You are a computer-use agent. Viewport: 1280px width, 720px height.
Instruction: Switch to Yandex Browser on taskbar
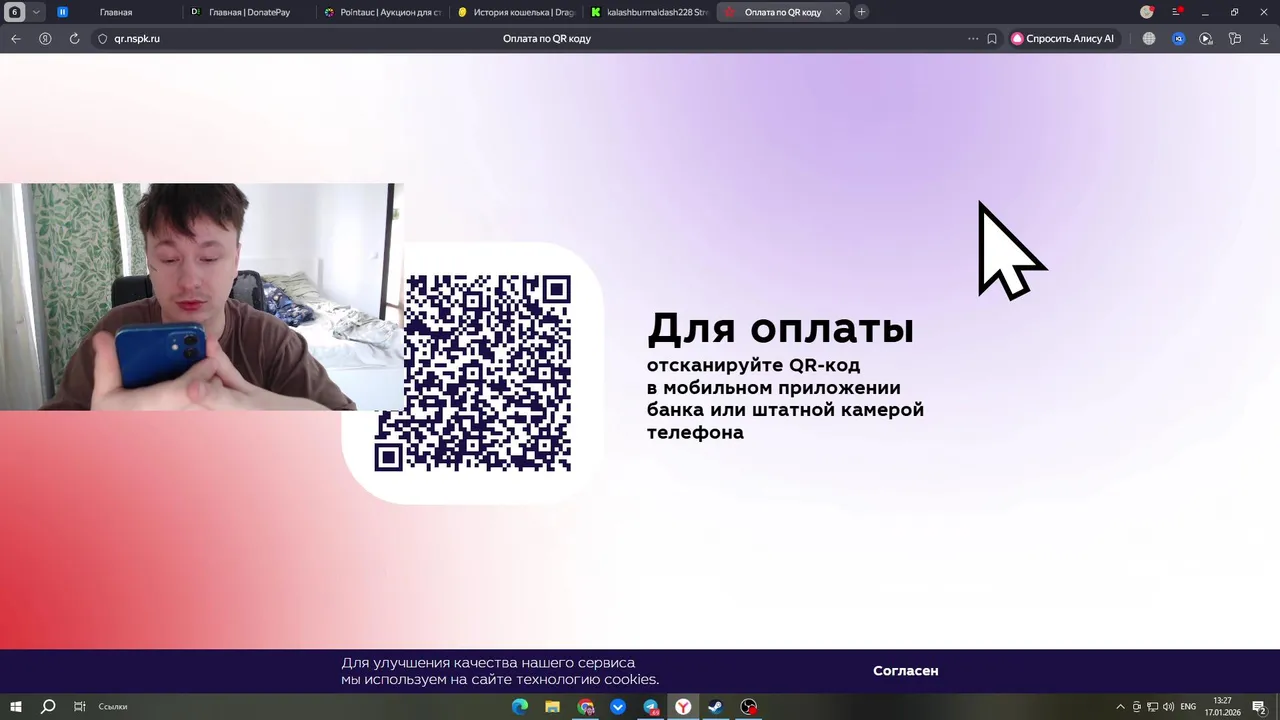(683, 707)
